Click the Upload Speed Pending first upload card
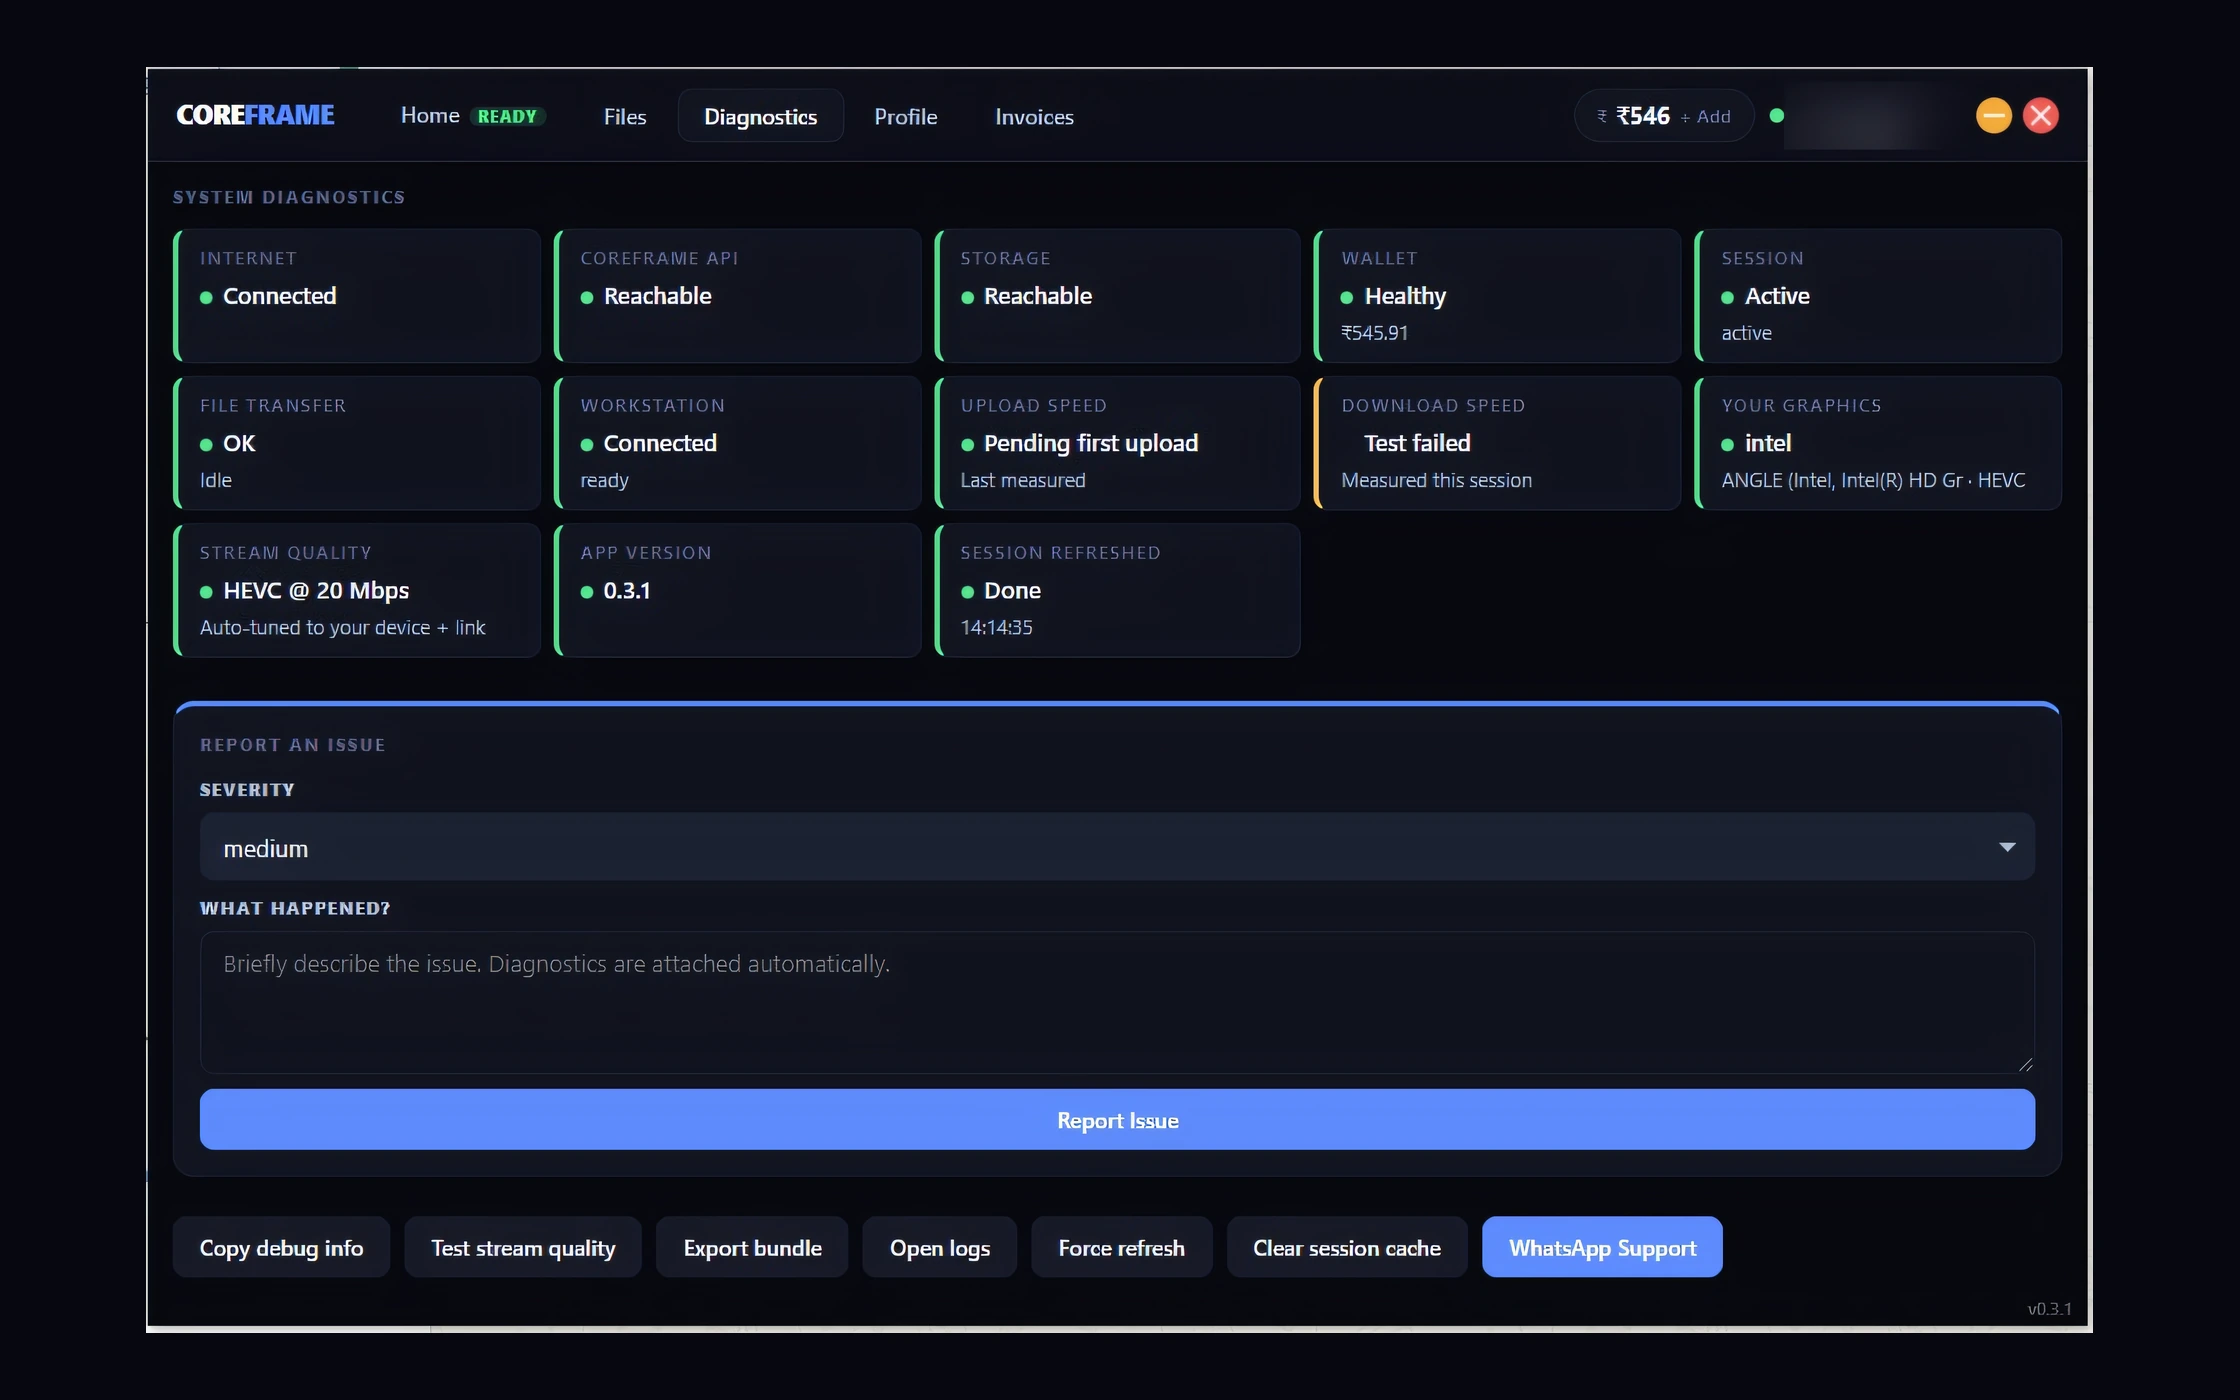Image resolution: width=2240 pixels, height=1400 pixels. [x=1117, y=443]
